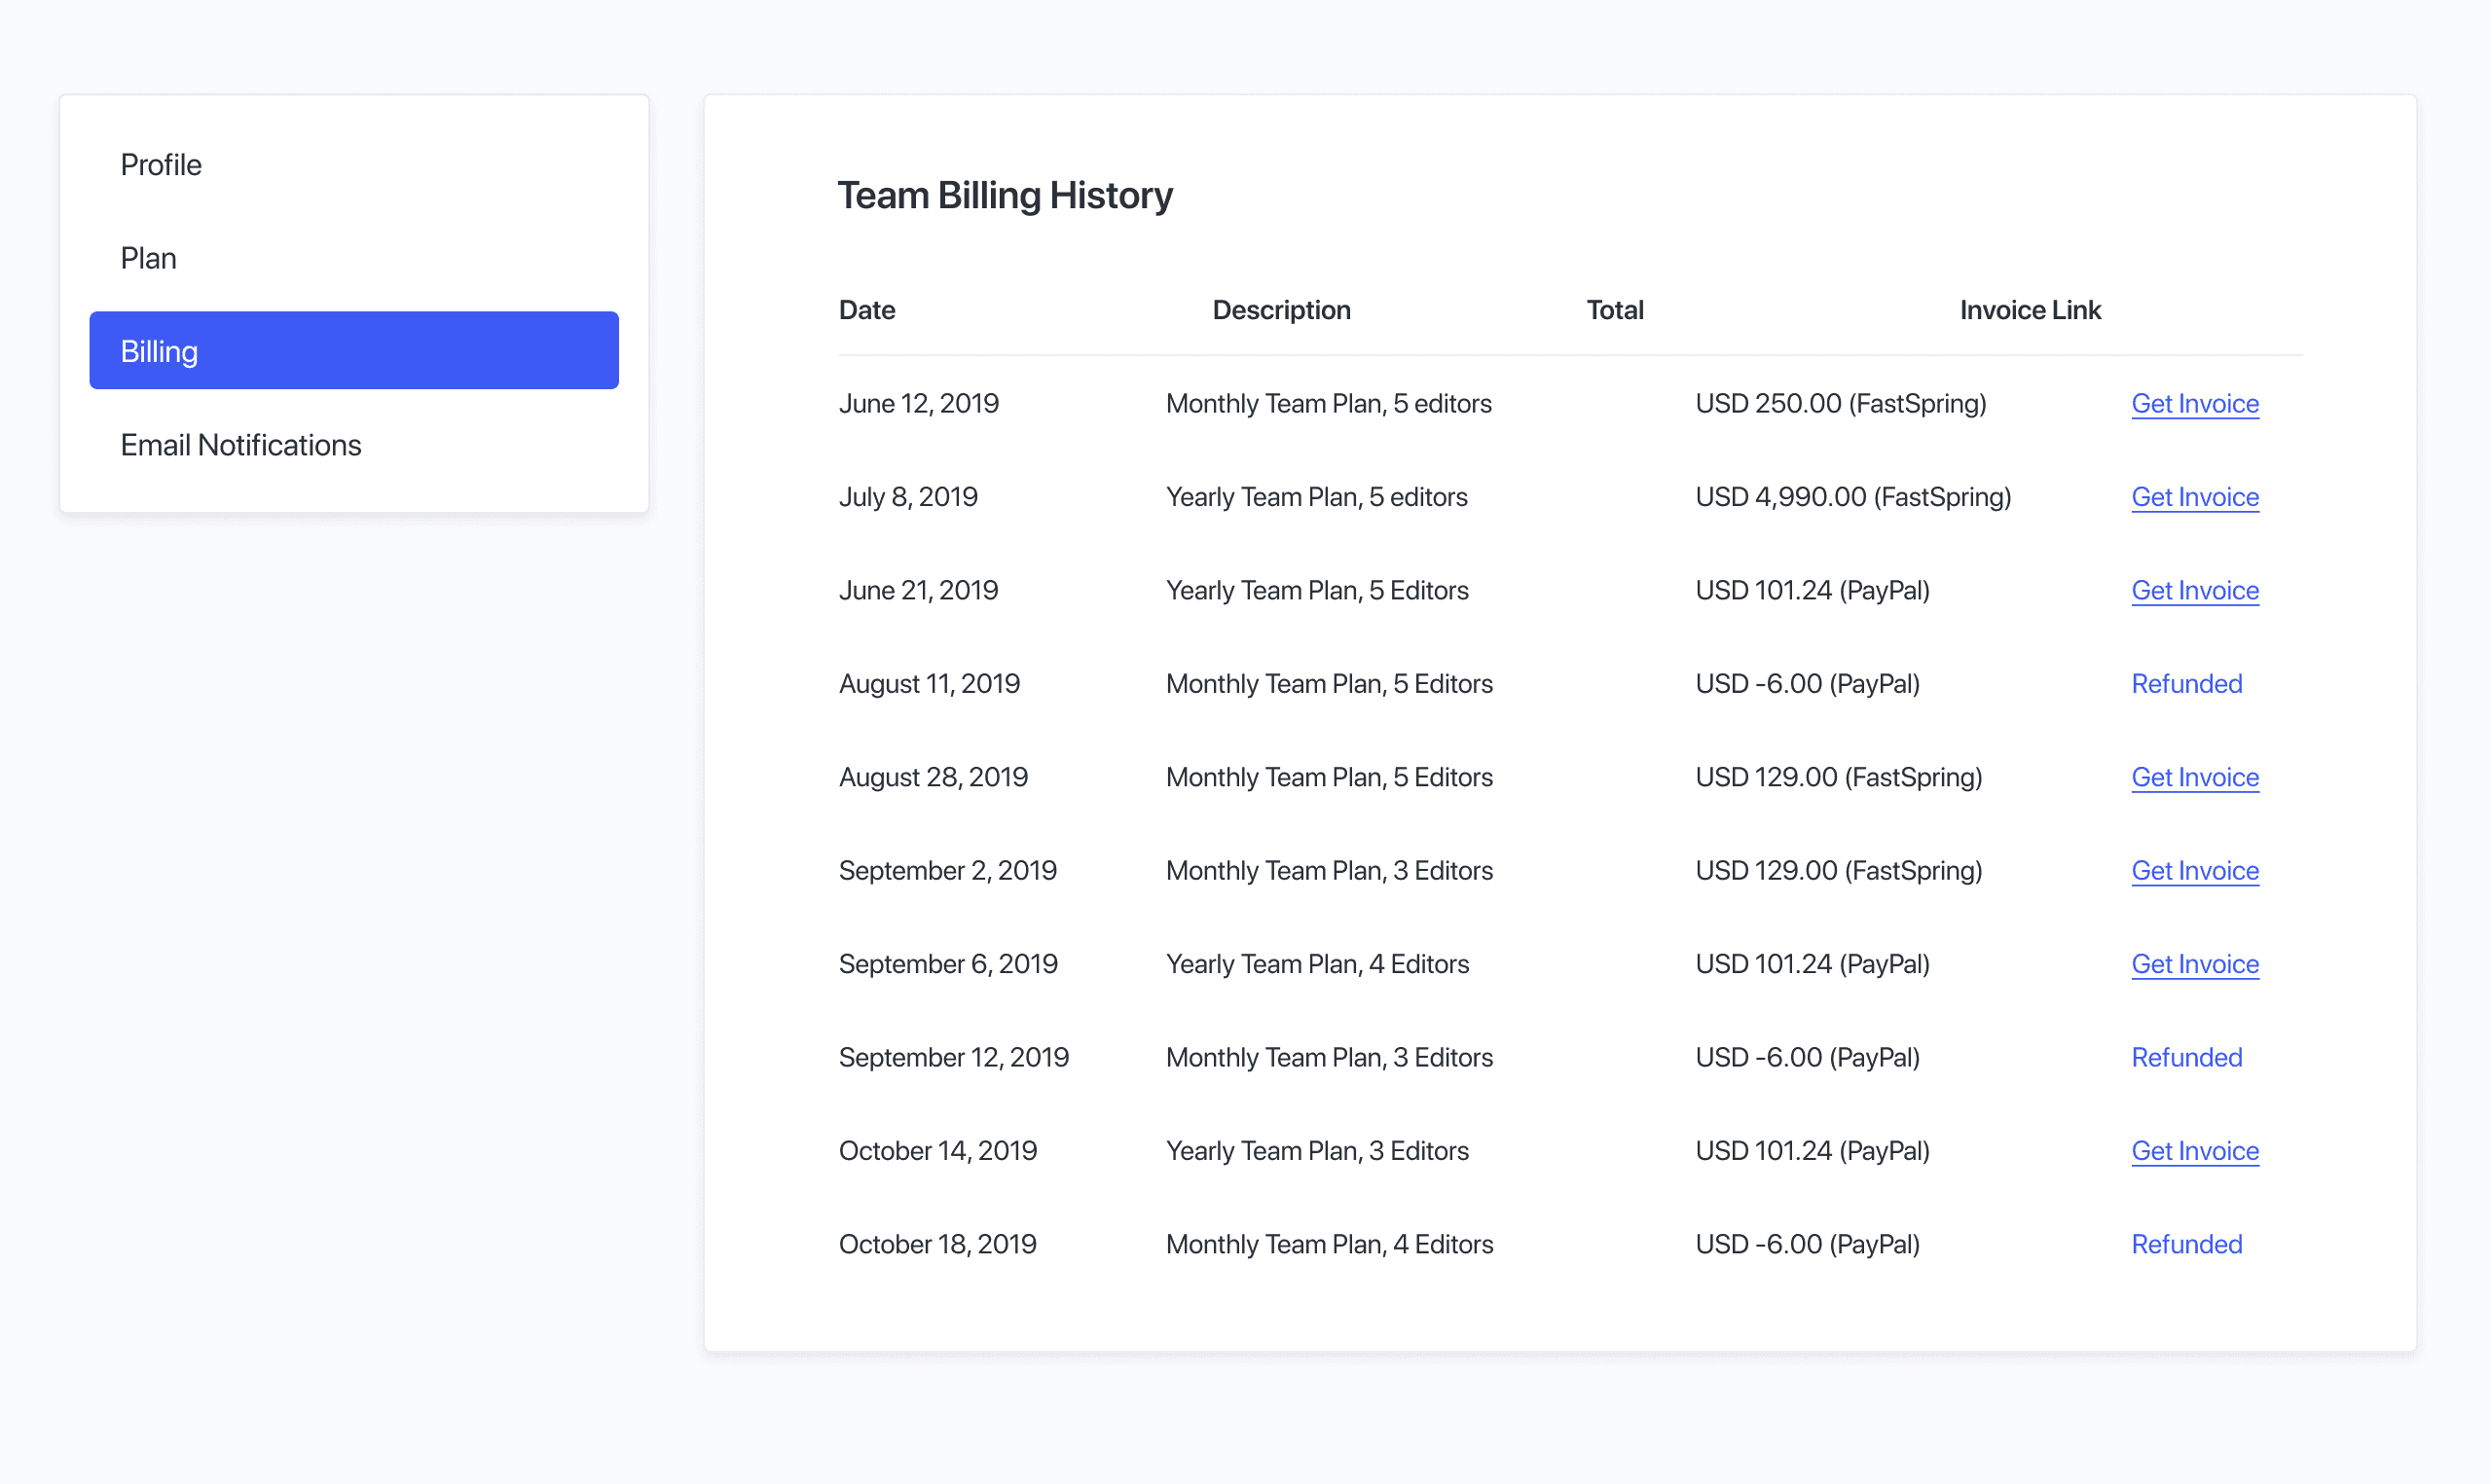The height and width of the screenshot is (1484, 2491).
Task: Click the July 8, 2019 date cell
Action: coord(908,496)
